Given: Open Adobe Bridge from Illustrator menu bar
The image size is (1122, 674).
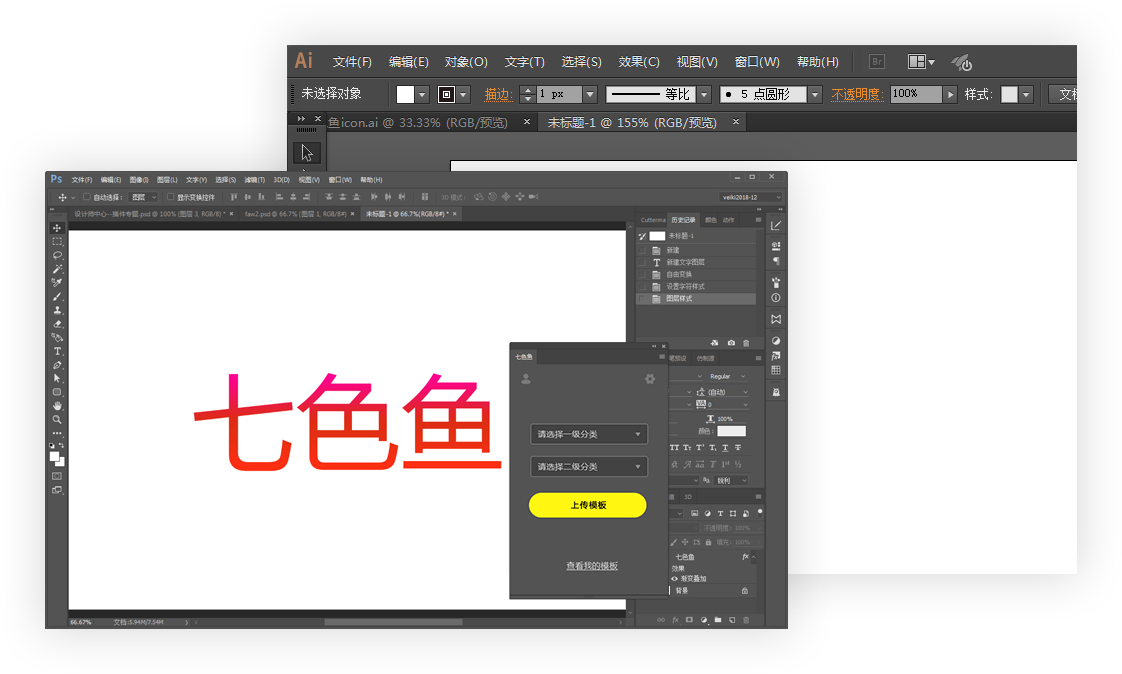Looking at the screenshot, I should tap(877, 62).
